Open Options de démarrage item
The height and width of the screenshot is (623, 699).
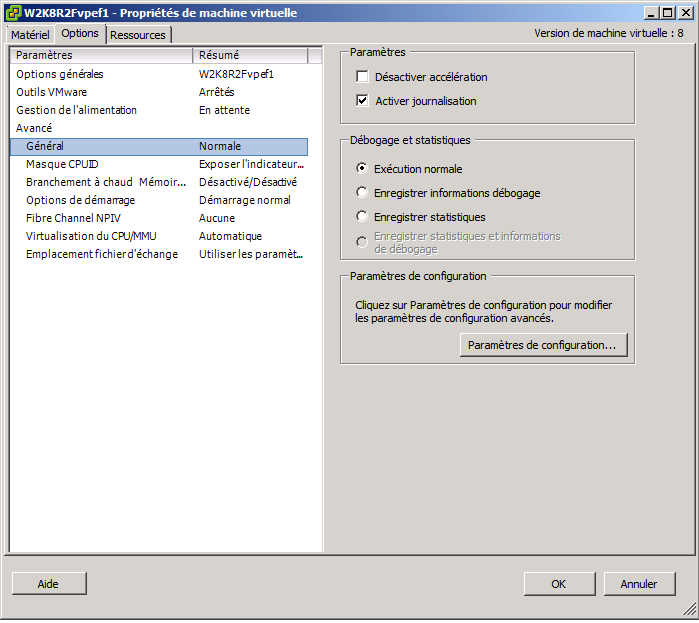(x=159, y=200)
